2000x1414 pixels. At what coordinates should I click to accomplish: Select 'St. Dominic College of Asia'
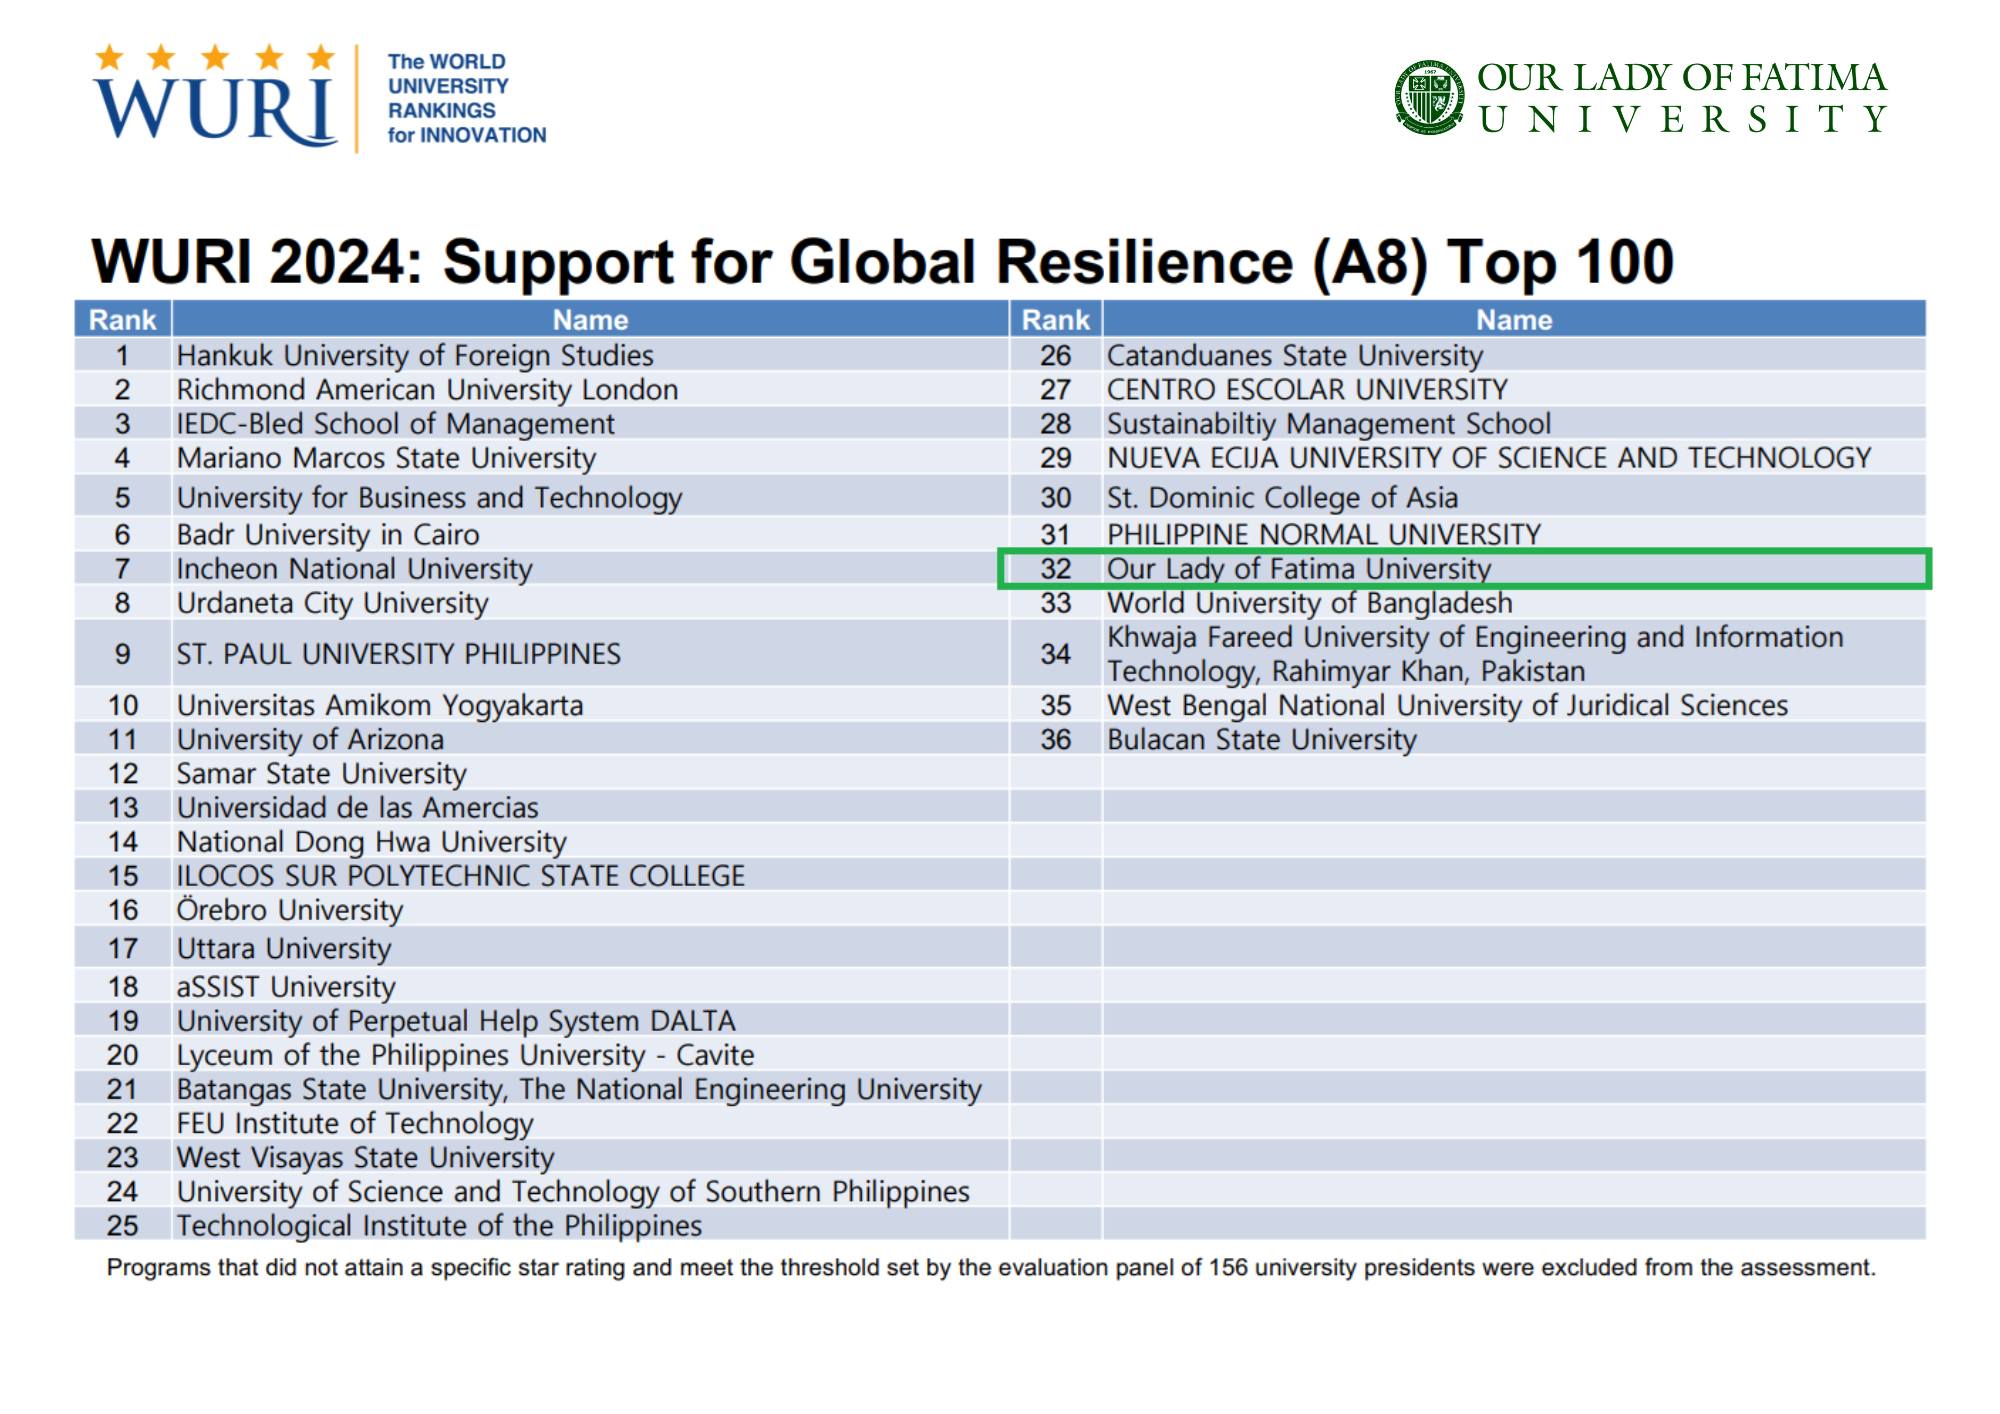[1282, 497]
